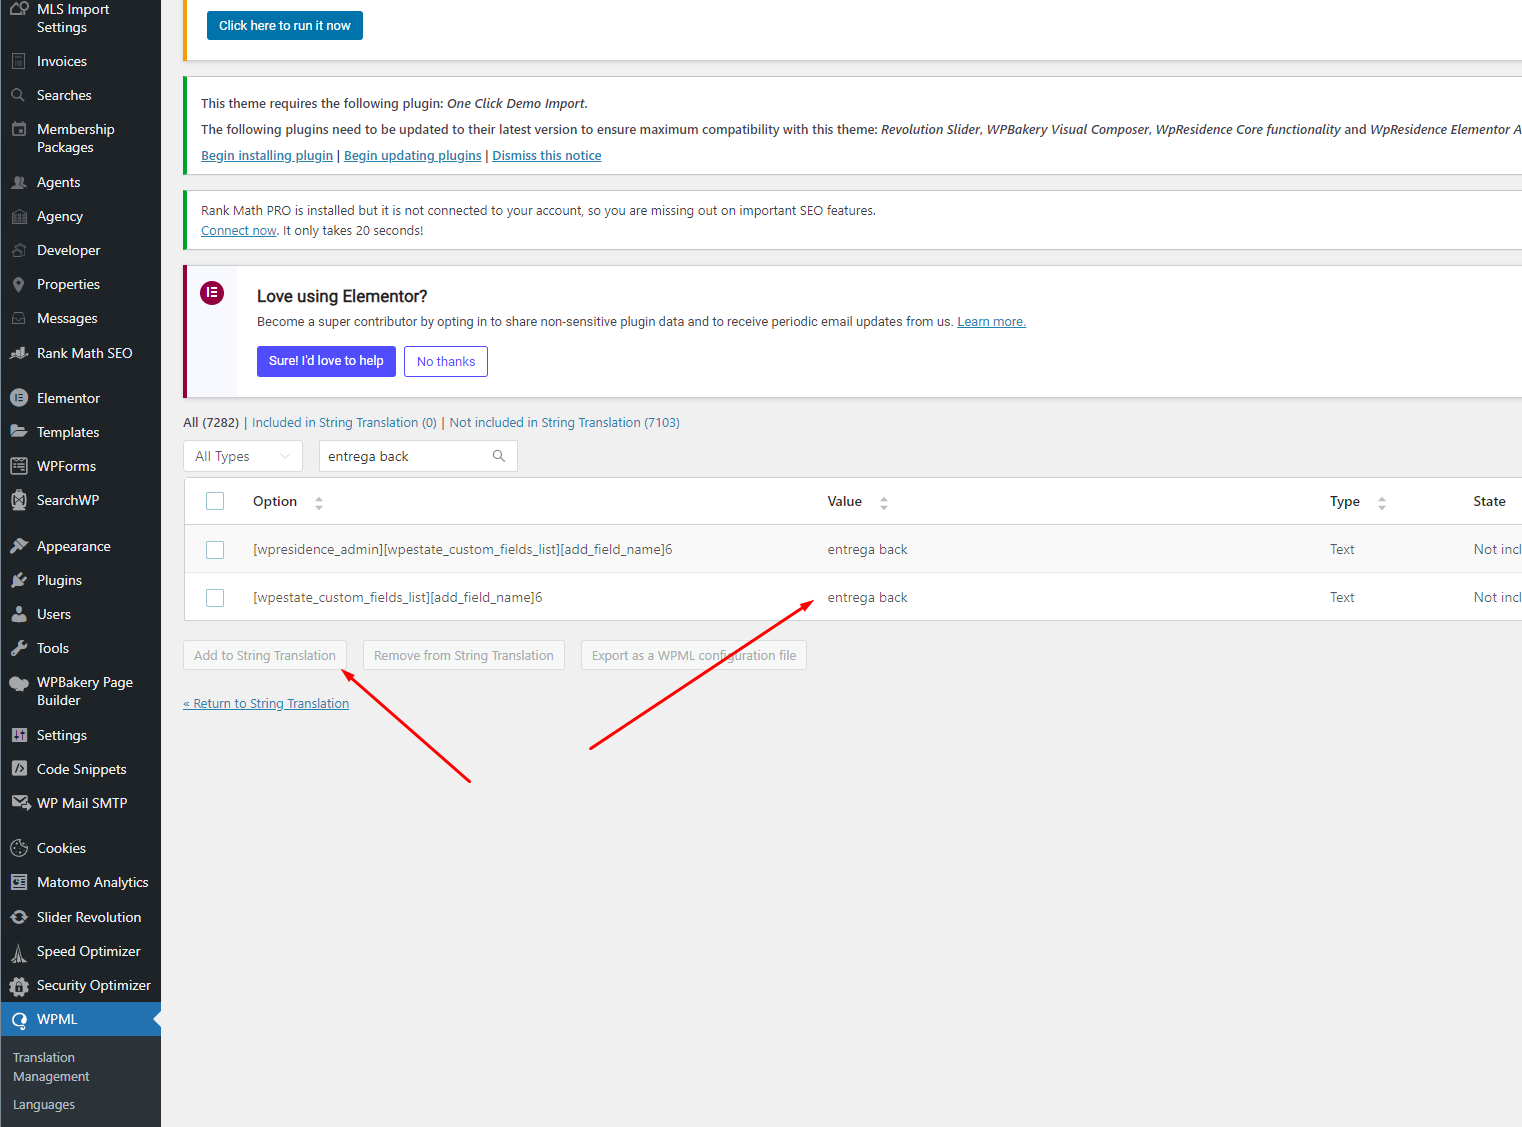Click the Searches magnifier icon in sidebar
The width and height of the screenshot is (1522, 1127).
[19, 95]
